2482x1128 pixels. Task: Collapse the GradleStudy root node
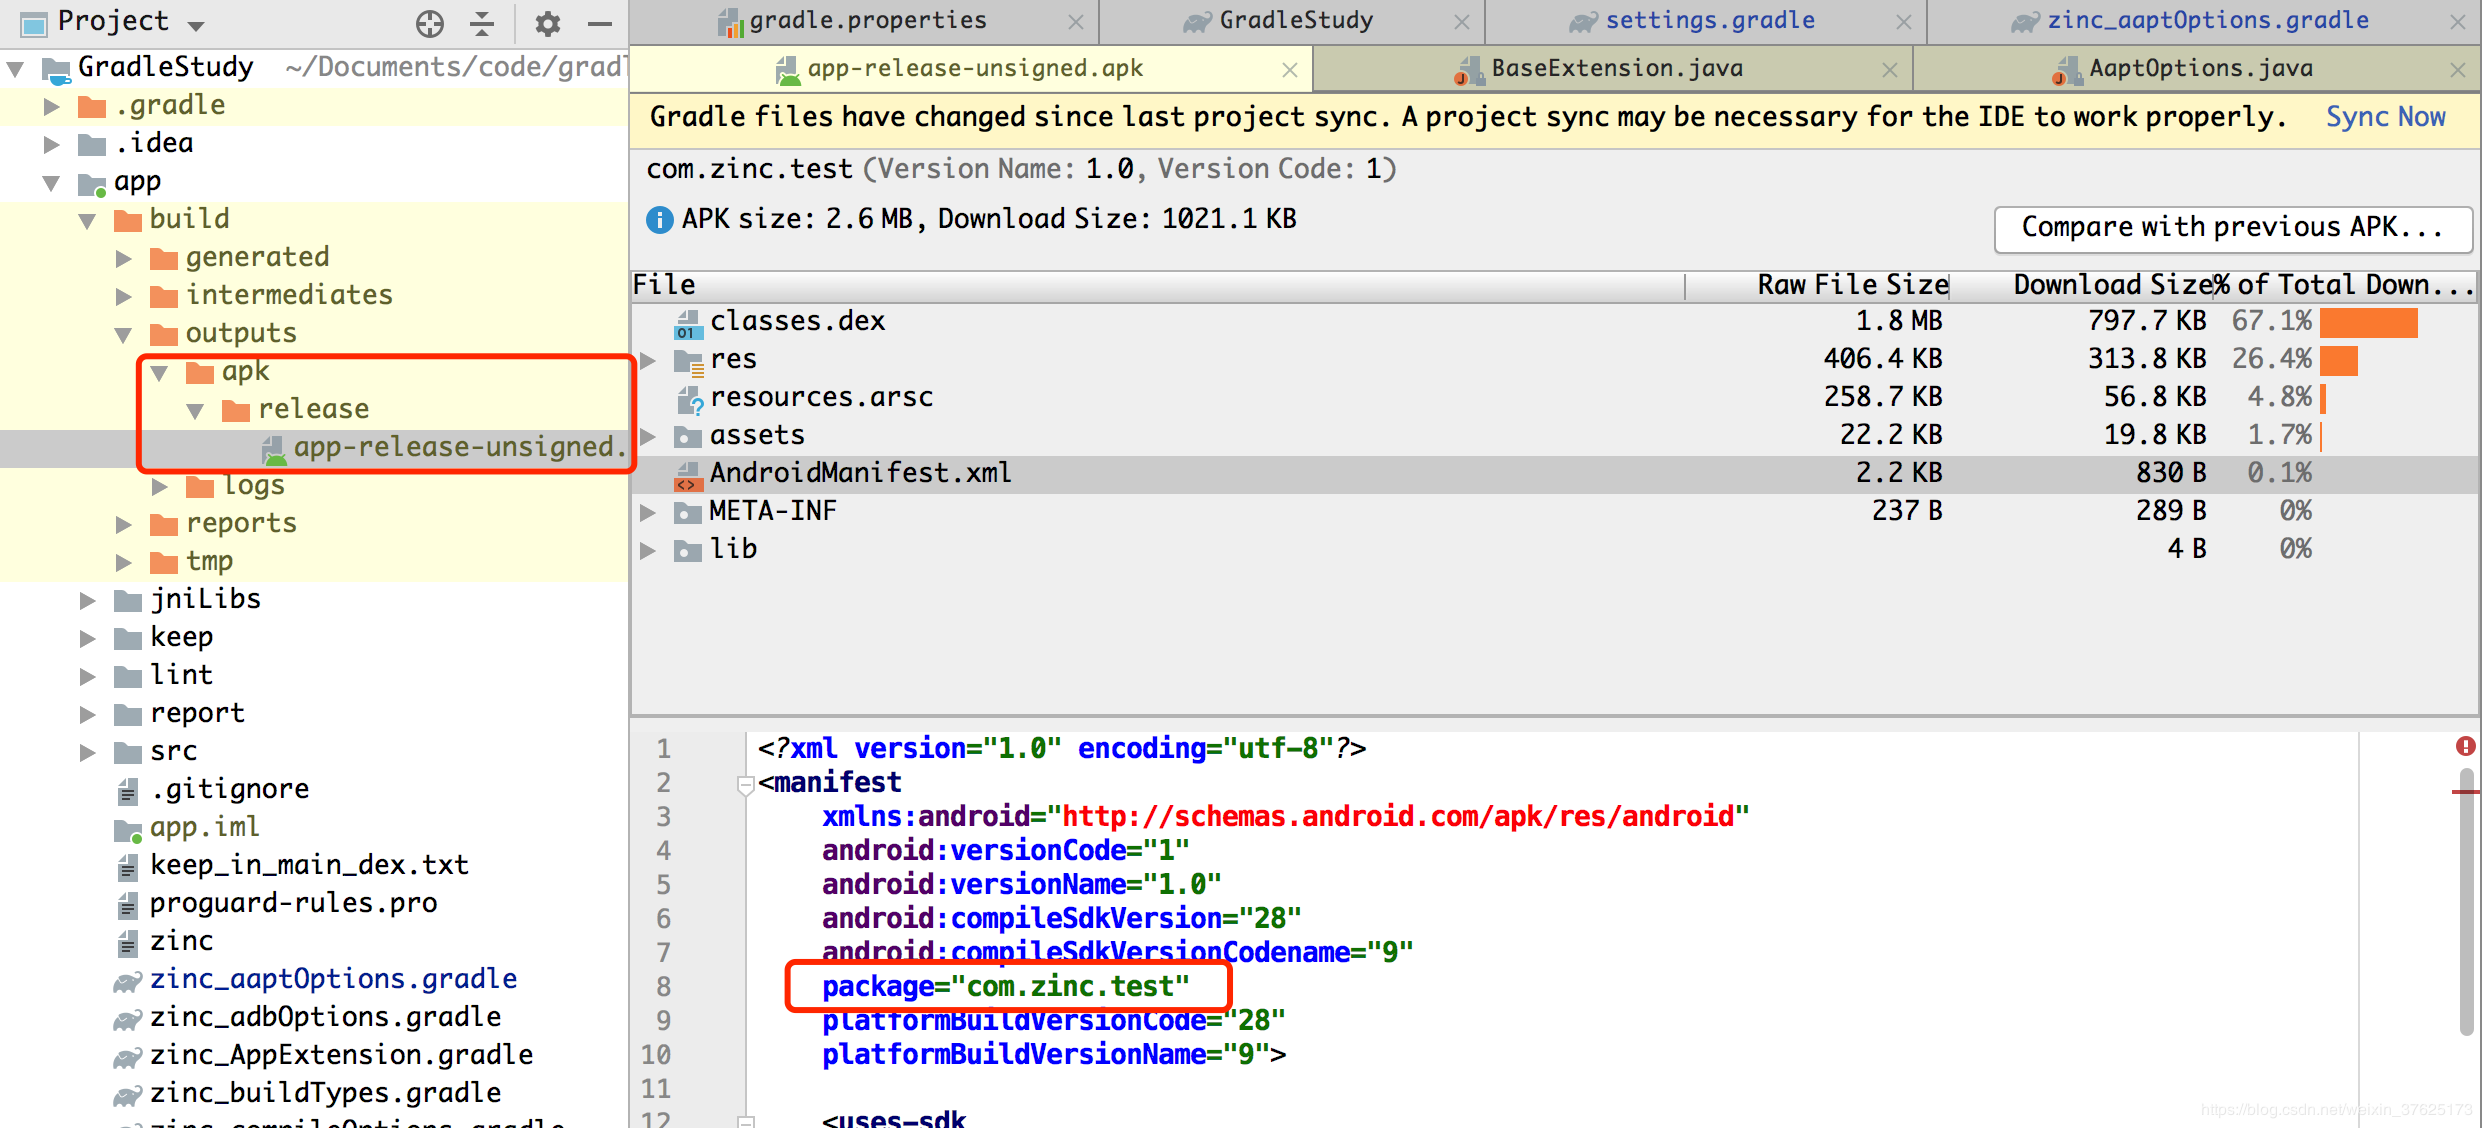16,69
